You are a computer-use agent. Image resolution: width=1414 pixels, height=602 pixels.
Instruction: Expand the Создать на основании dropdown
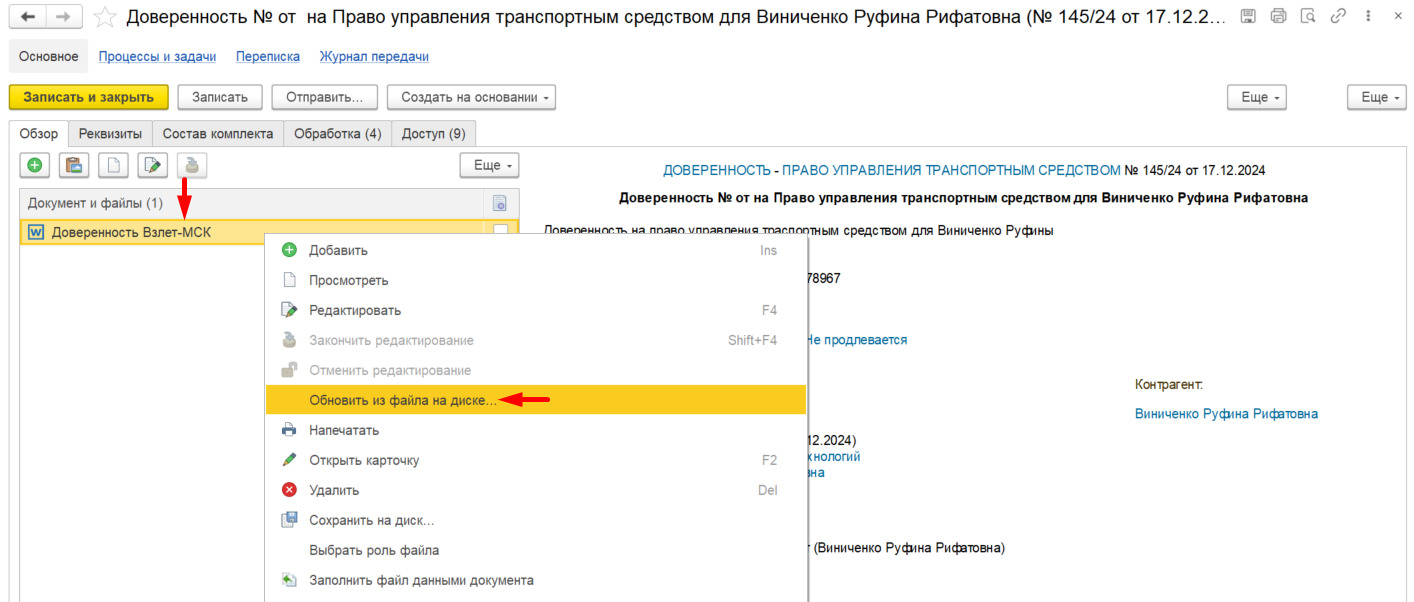[x=471, y=97]
